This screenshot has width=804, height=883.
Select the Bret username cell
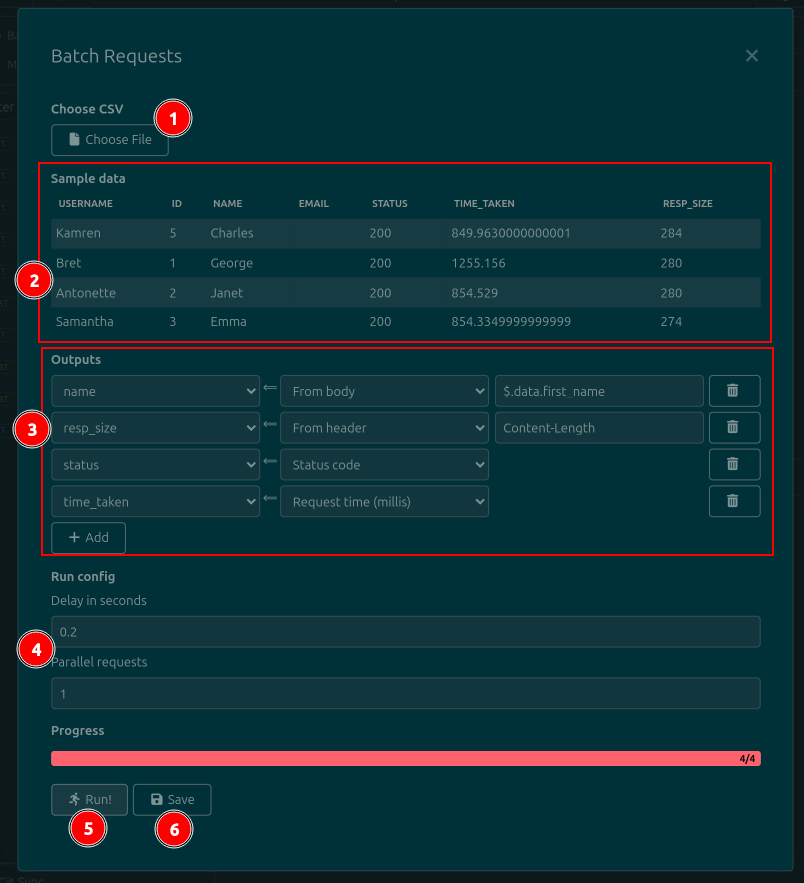pyautogui.click(x=69, y=263)
